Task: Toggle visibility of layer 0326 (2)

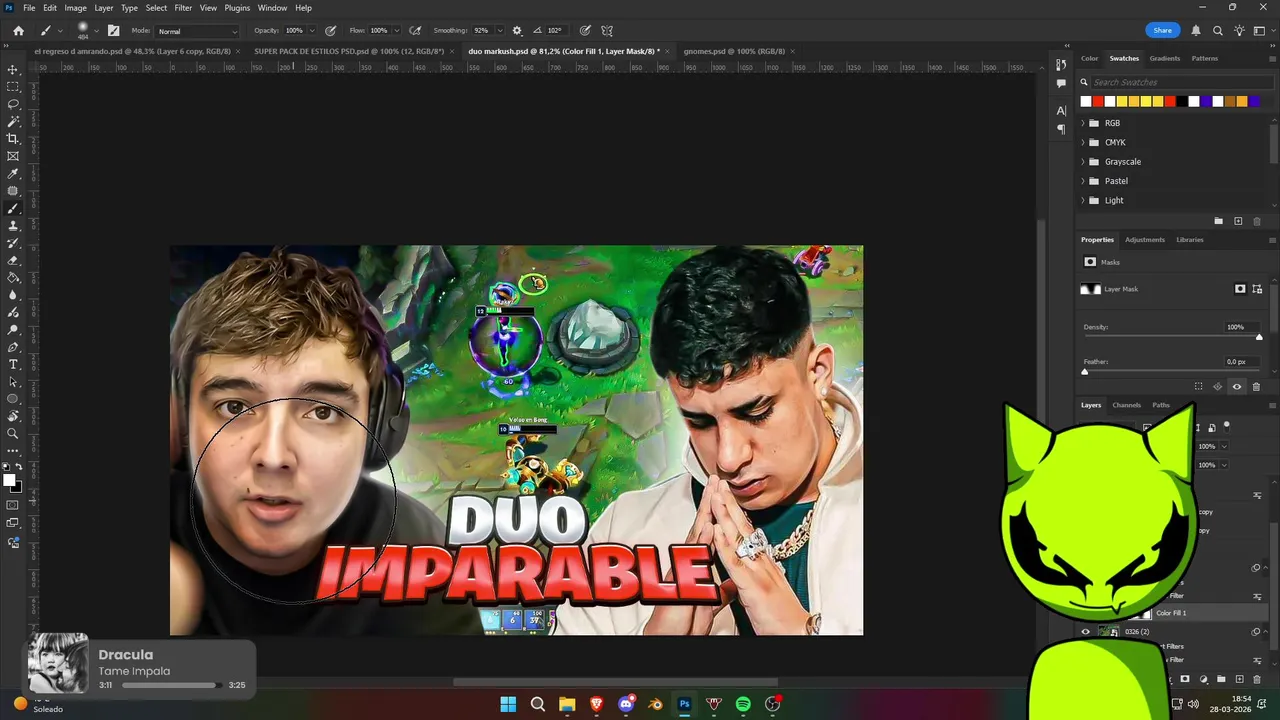Action: click(1086, 632)
